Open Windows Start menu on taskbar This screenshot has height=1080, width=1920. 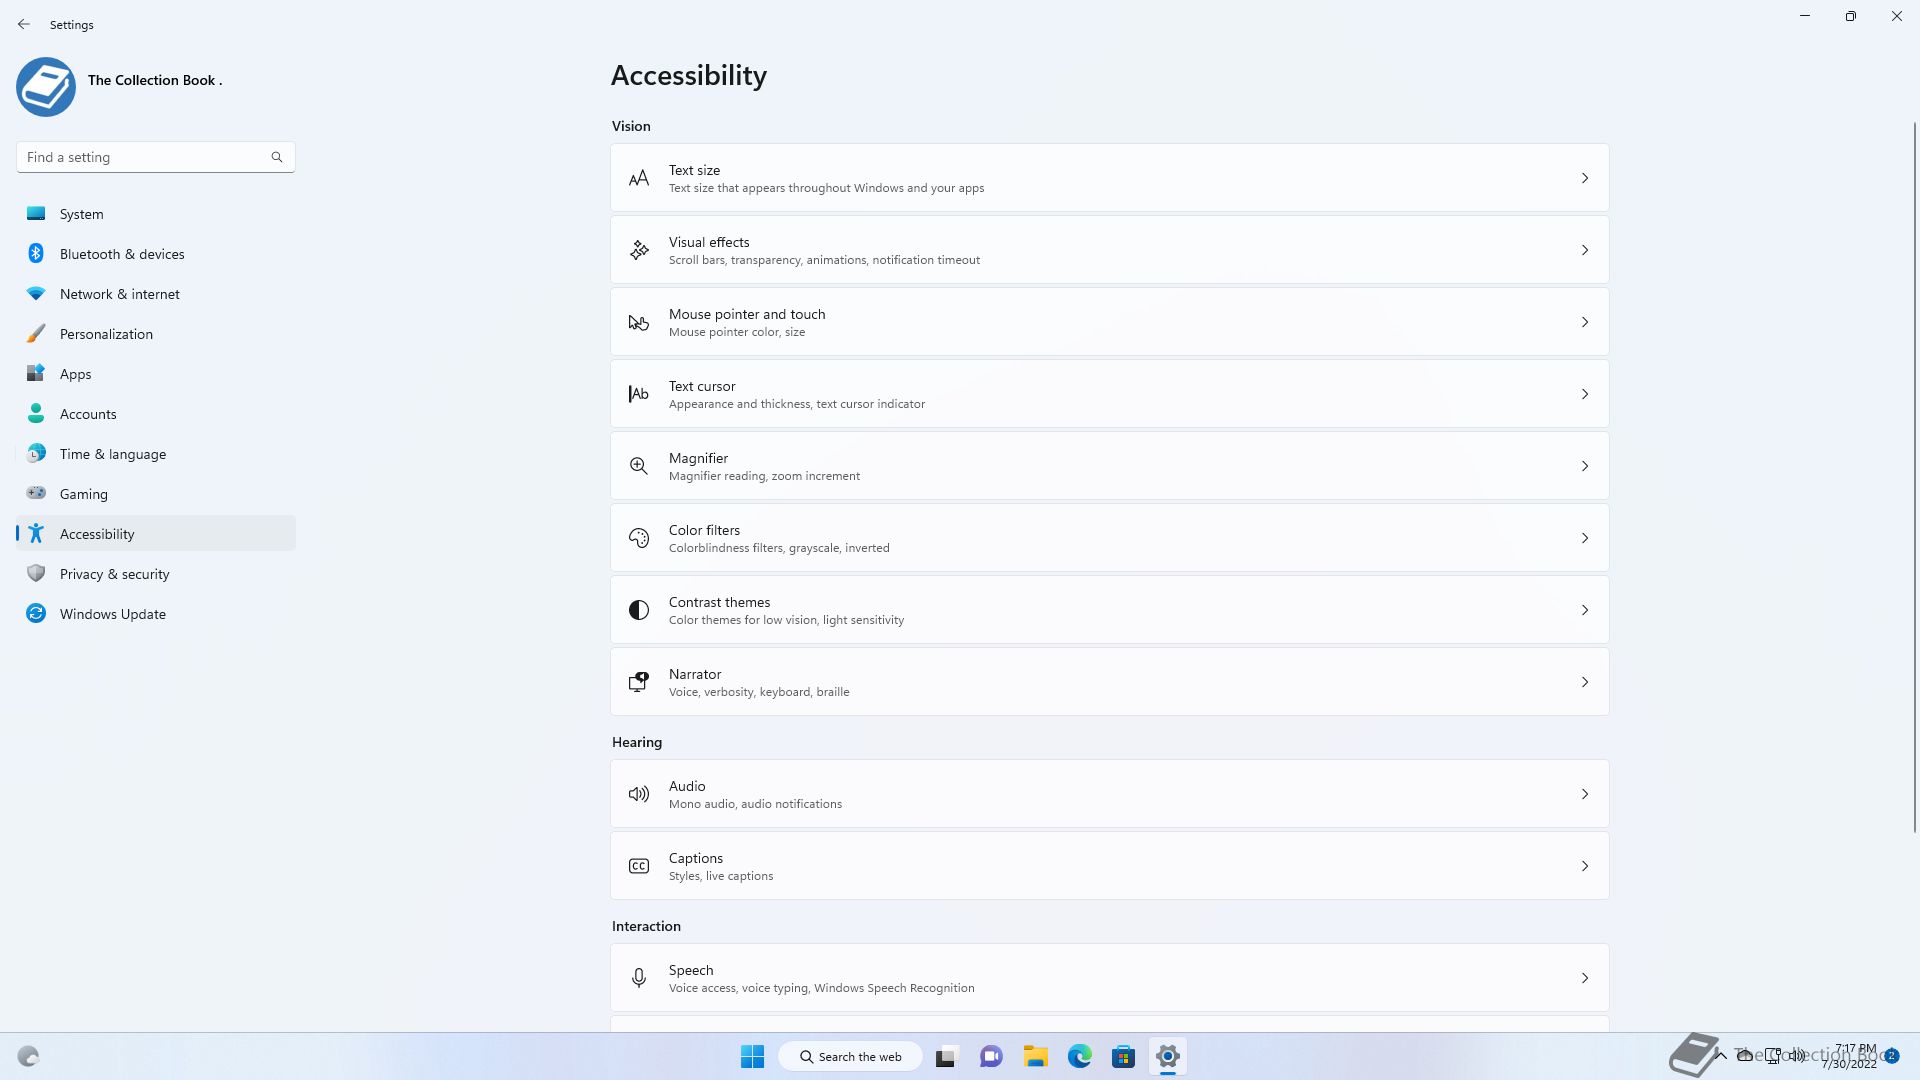coord(752,1056)
